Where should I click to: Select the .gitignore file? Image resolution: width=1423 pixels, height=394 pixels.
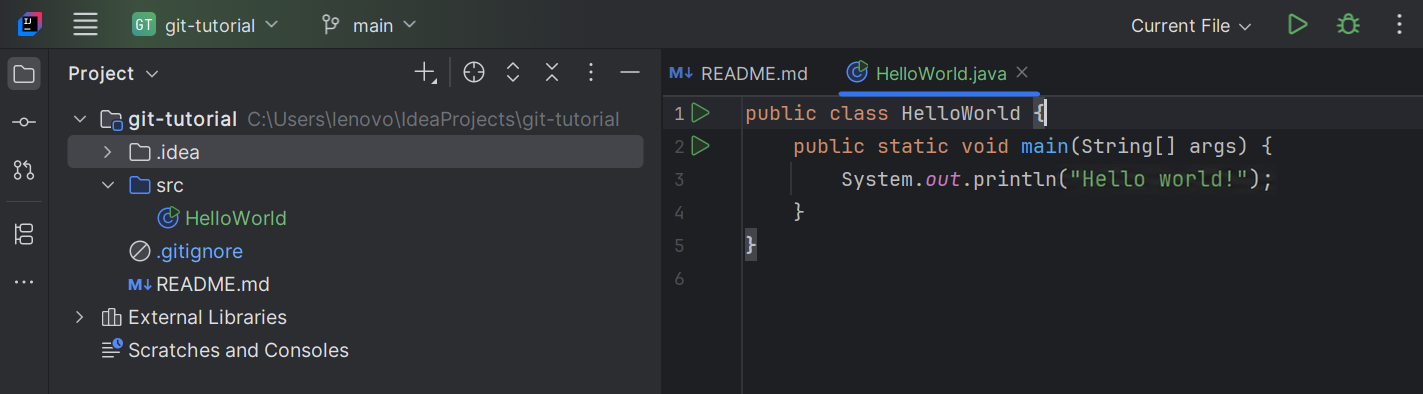[199, 251]
